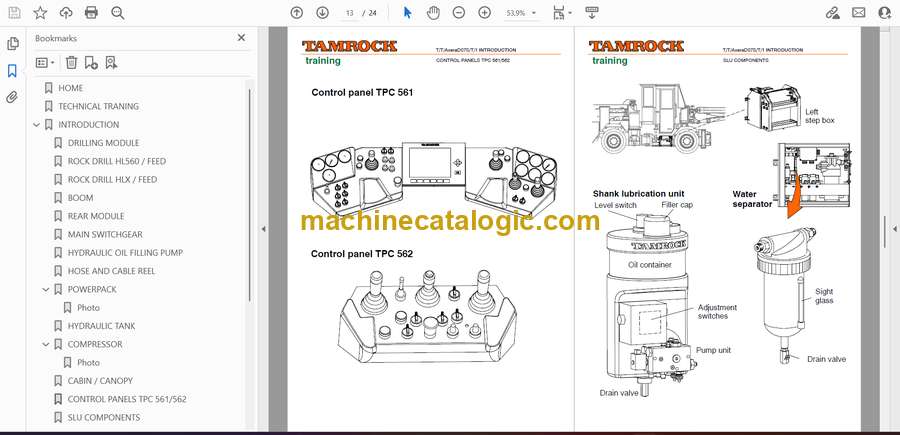Open the zoom level dropdown 53.9%
The image size is (900, 435).
click(x=521, y=13)
